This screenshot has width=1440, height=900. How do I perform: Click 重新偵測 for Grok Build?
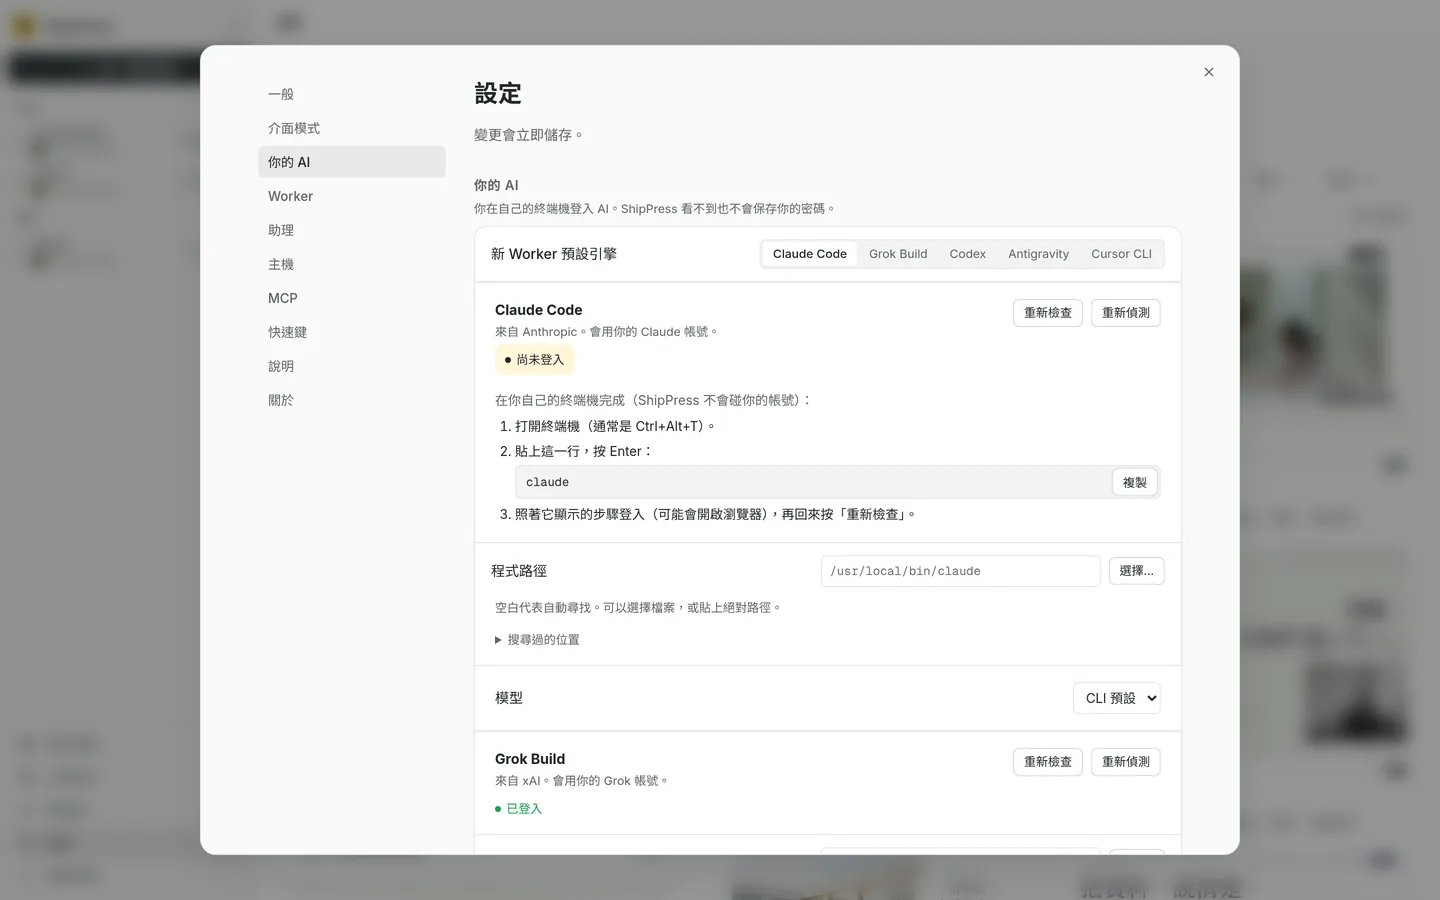click(x=1126, y=762)
